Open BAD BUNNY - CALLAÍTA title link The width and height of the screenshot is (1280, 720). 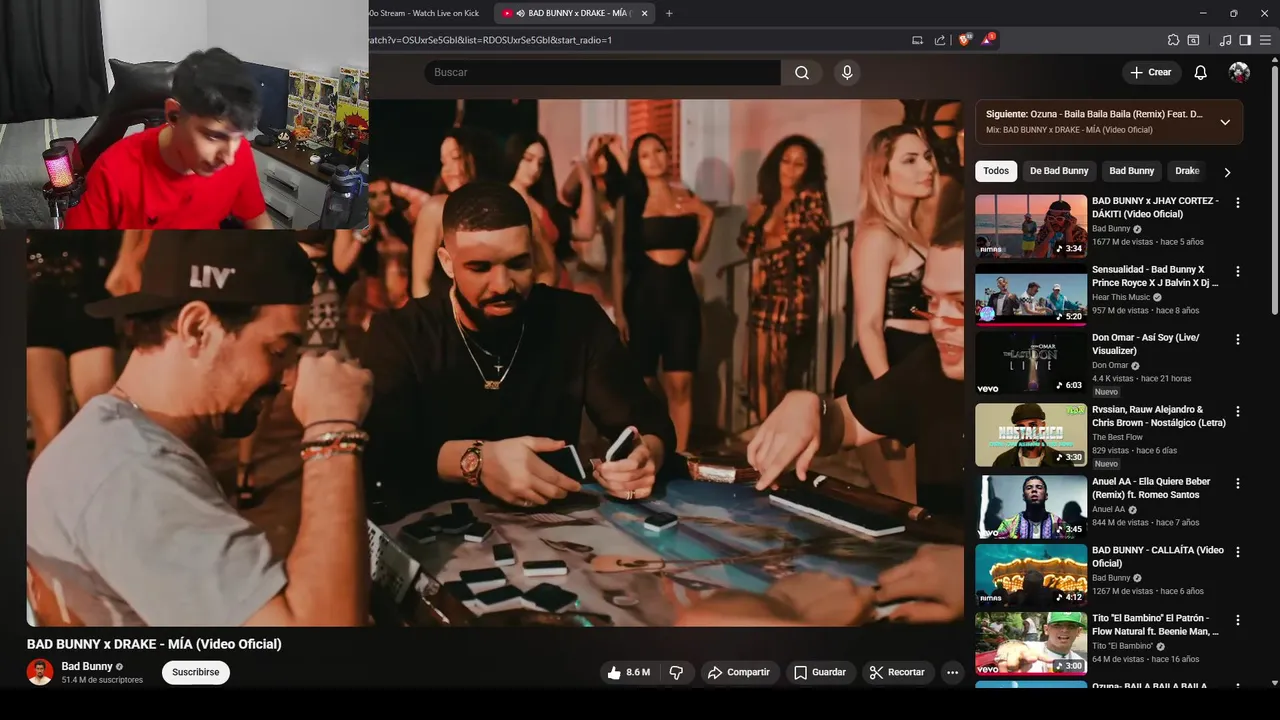(x=1157, y=557)
